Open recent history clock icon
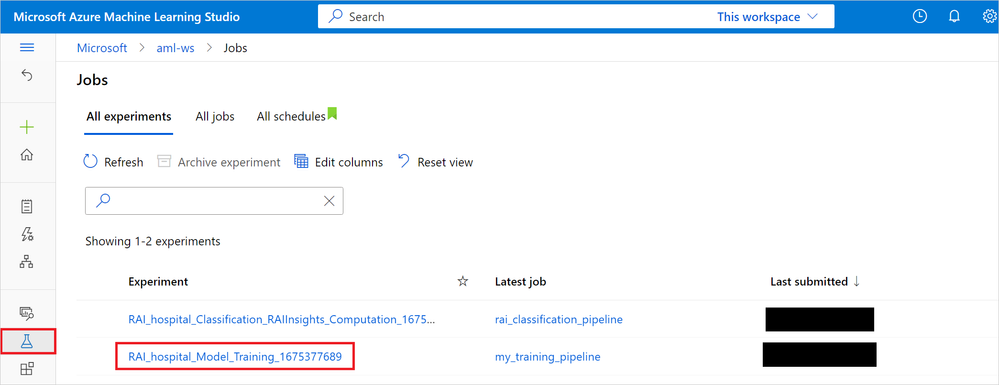Viewport: 999px width, 385px height. point(920,17)
